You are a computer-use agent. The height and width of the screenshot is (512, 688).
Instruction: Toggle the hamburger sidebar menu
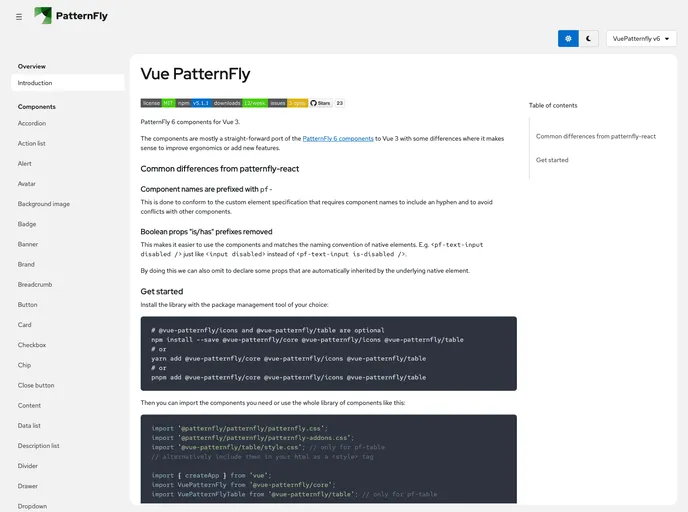point(19,17)
